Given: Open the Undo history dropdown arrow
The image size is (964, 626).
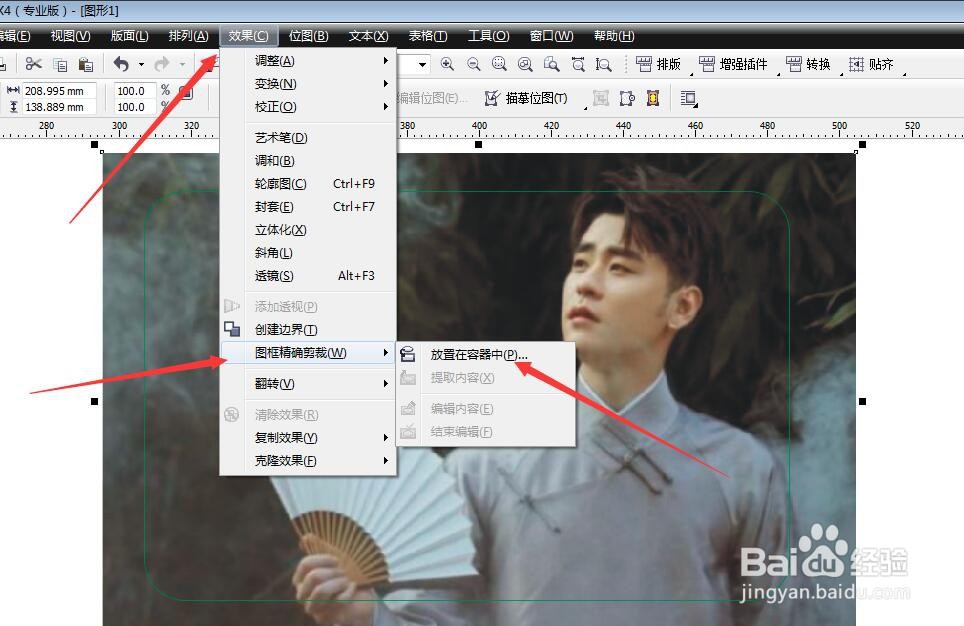Looking at the screenshot, I should 141,65.
